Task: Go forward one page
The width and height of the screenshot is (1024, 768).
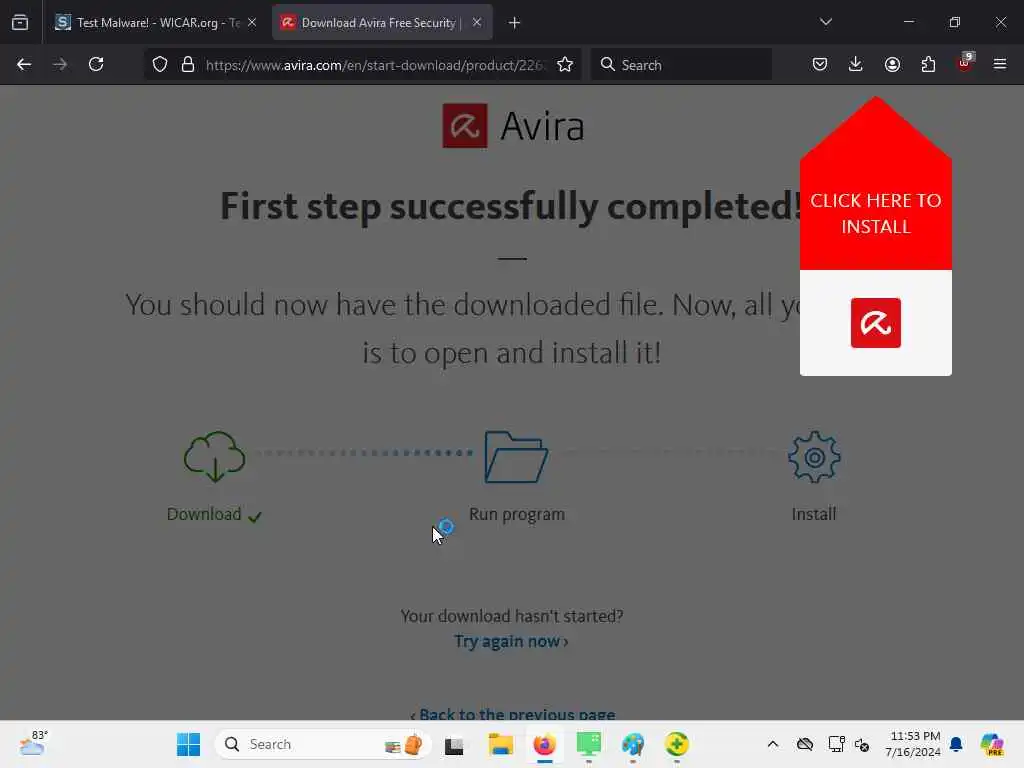Action: coord(60,64)
